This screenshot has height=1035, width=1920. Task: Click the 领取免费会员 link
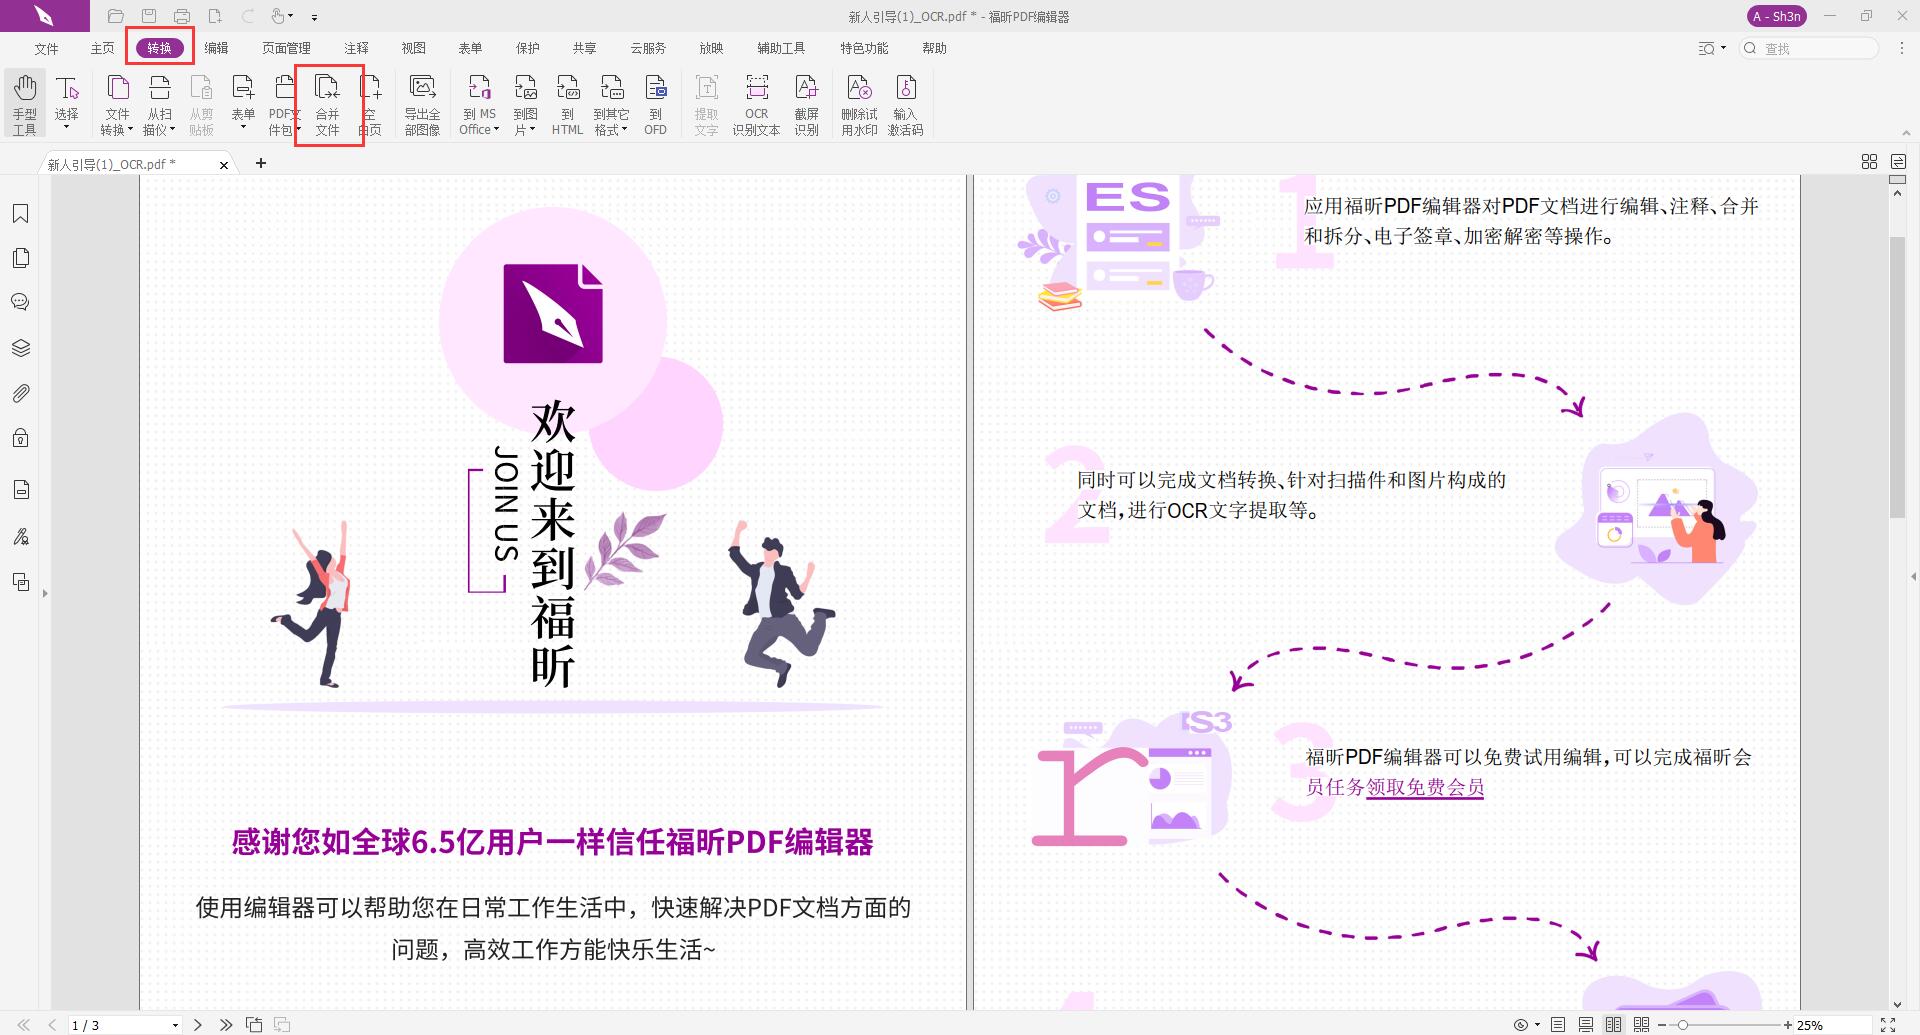click(x=1424, y=788)
